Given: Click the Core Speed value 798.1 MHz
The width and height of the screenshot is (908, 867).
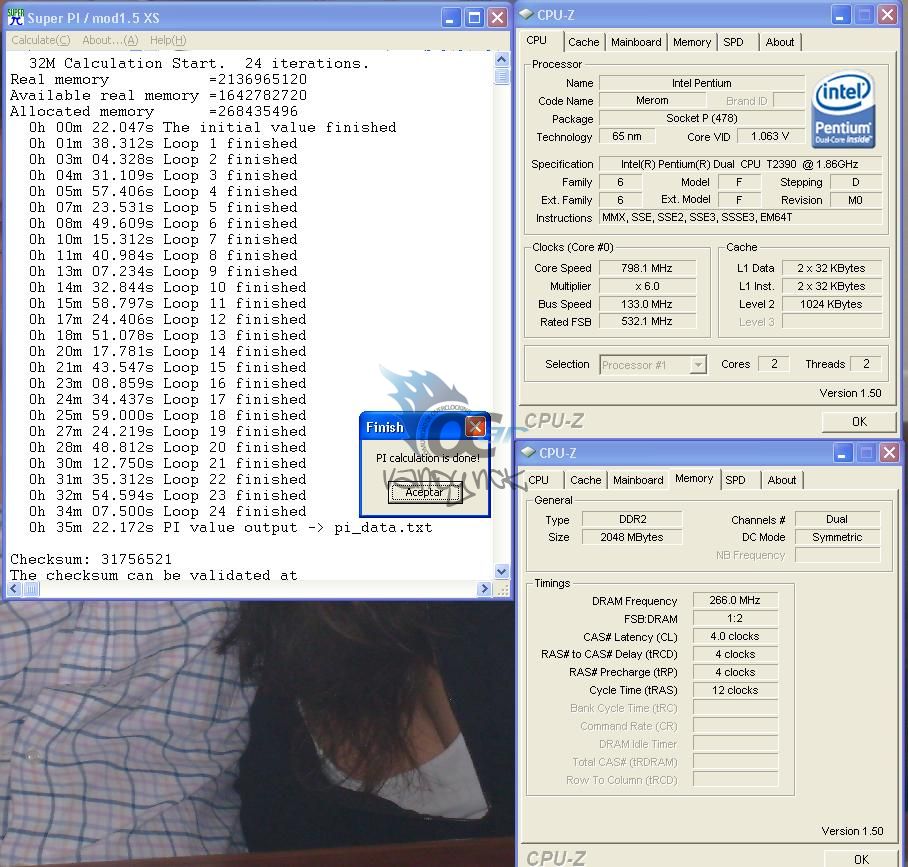Looking at the screenshot, I should (x=647, y=268).
